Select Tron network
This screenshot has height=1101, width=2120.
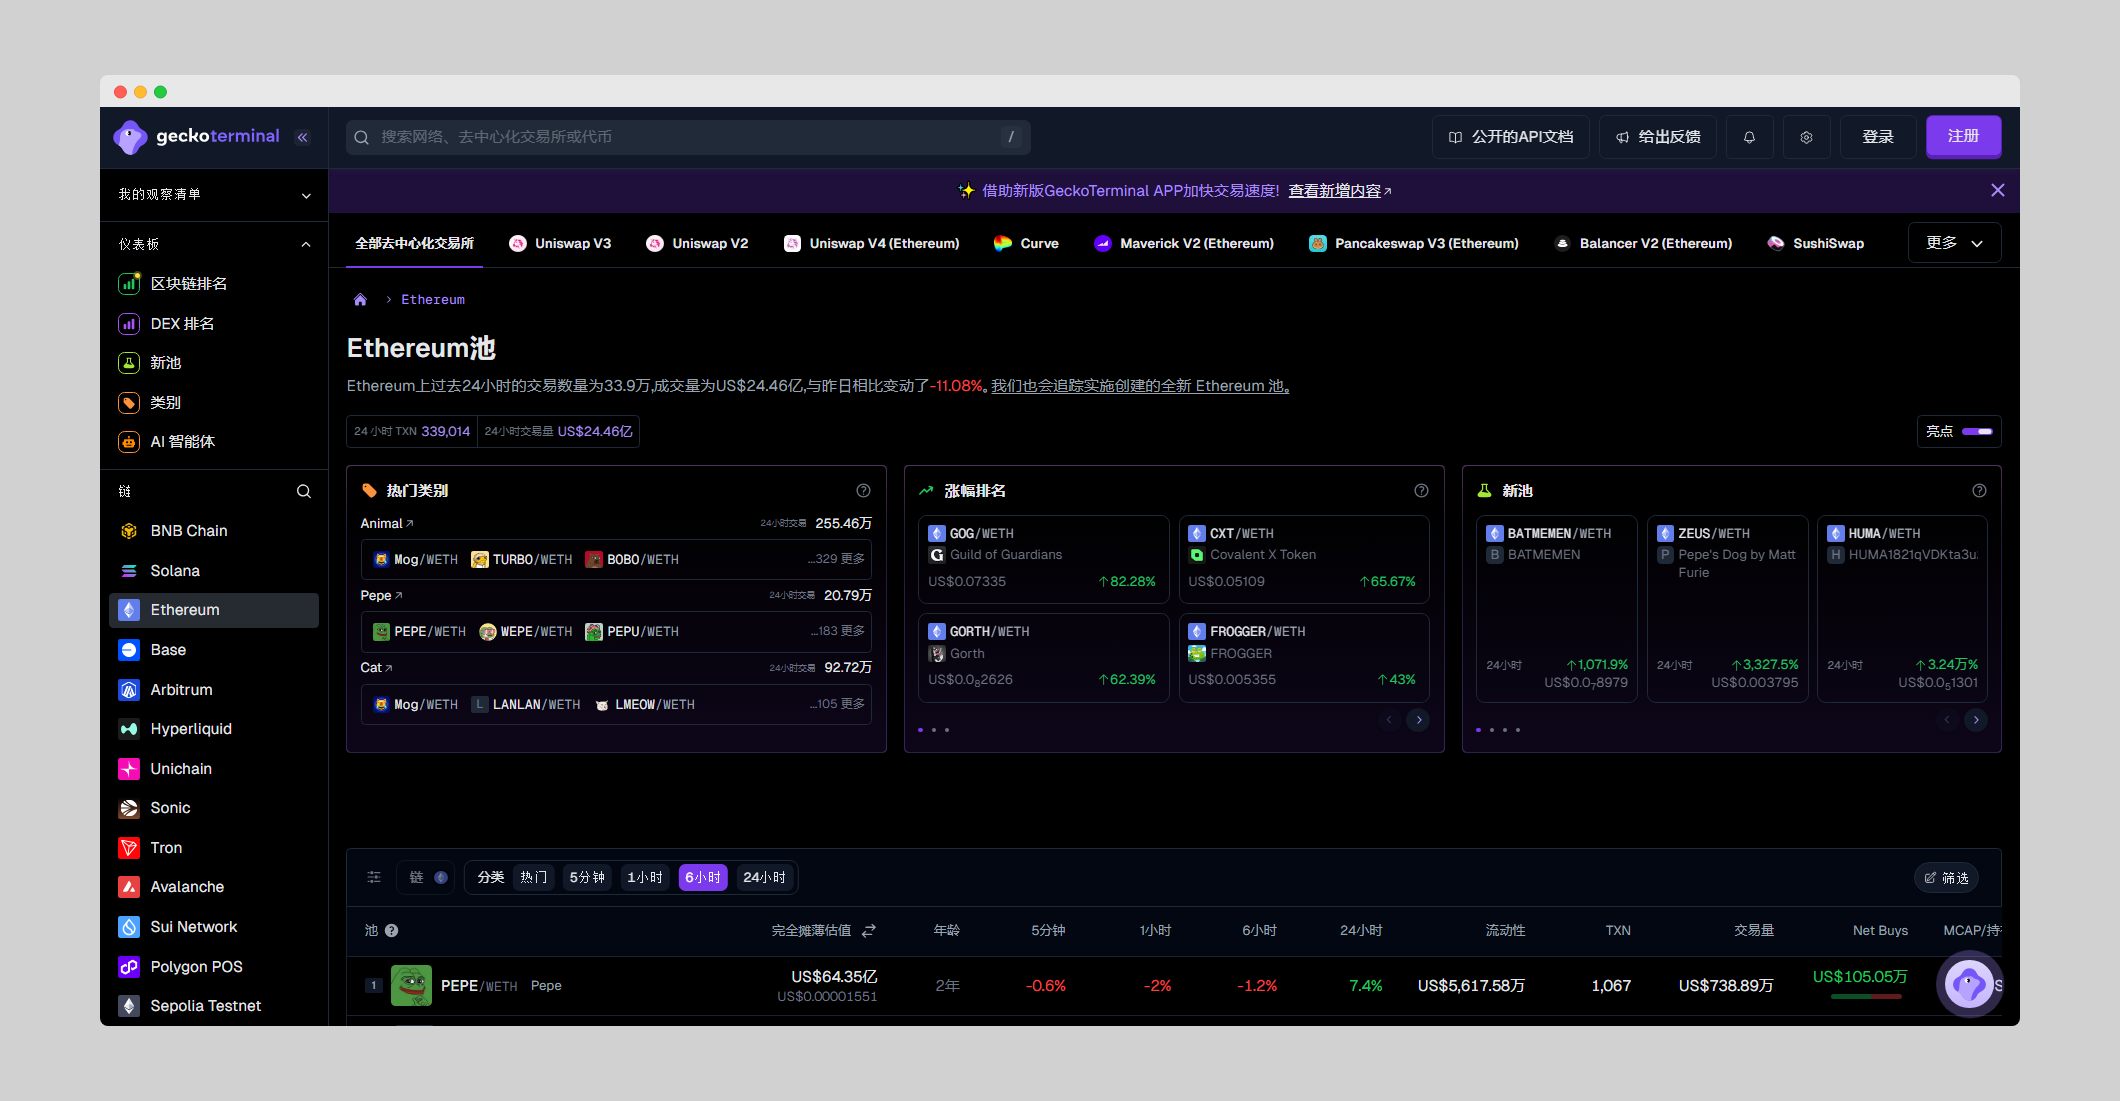click(x=214, y=848)
